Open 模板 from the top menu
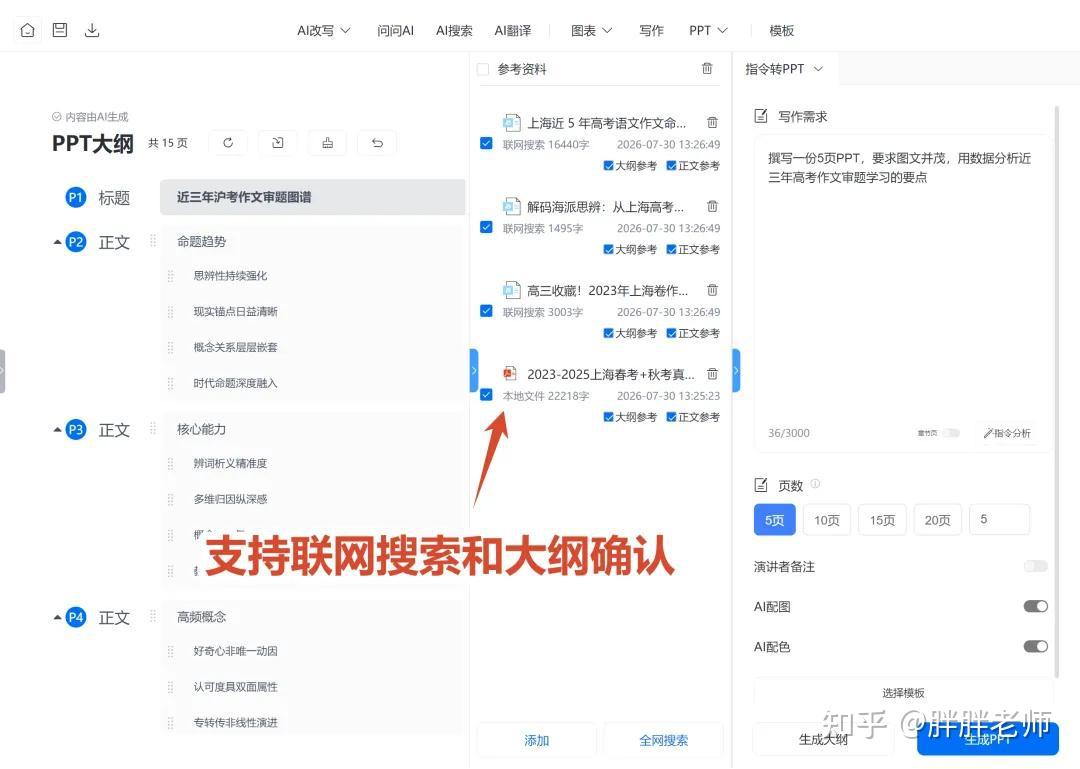1080x769 pixels. click(x=782, y=30)
